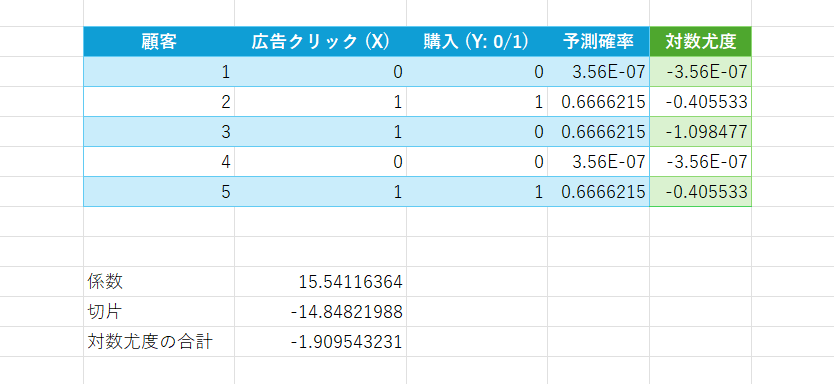Image resolution: width=834 pixels, height=384 pixels.
Task: Select customer 4's 広告クリック value 0
Action: coord(321,161)
